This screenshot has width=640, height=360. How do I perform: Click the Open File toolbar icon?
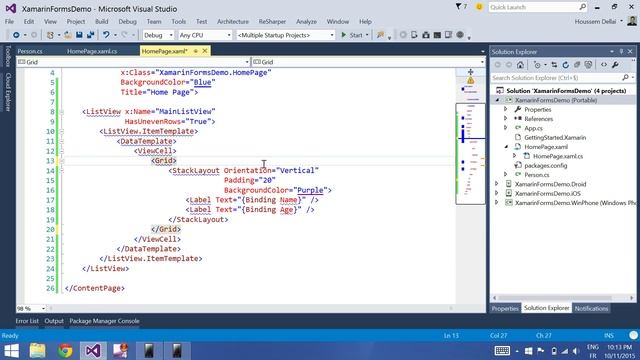pyautogui.click(x=67, y=35)
